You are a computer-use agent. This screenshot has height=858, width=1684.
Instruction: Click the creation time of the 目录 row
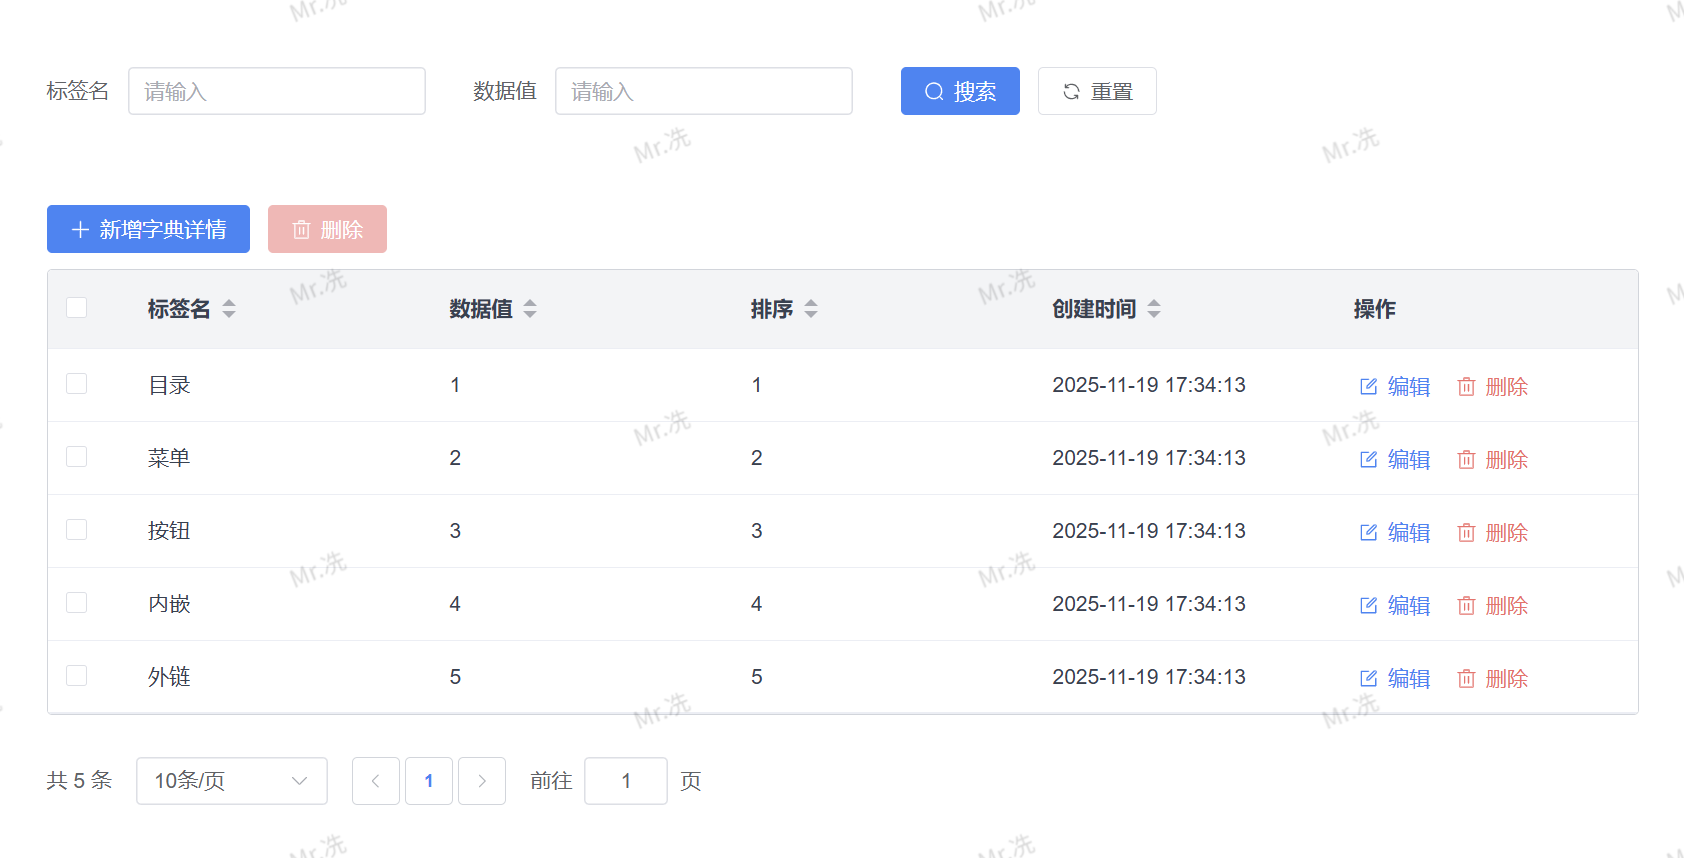1149,385
